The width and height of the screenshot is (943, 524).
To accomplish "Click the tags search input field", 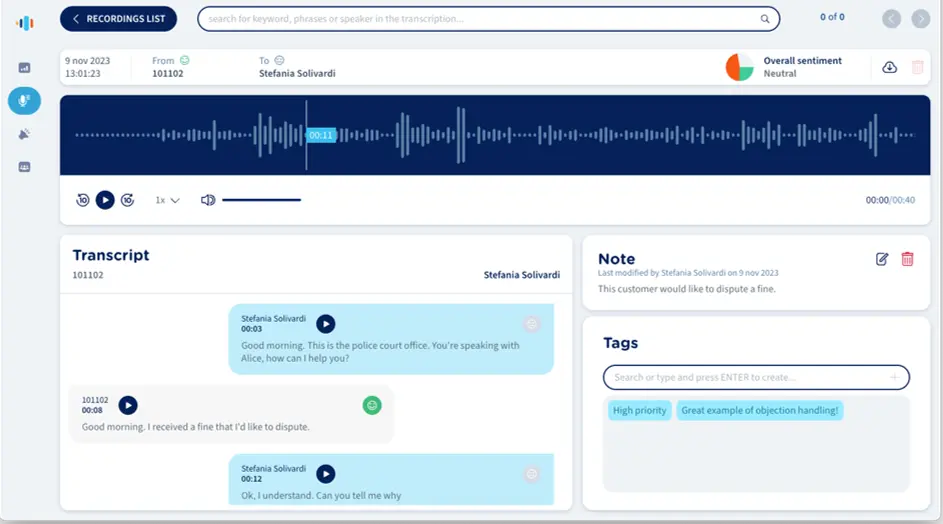I will click(745, 377).
